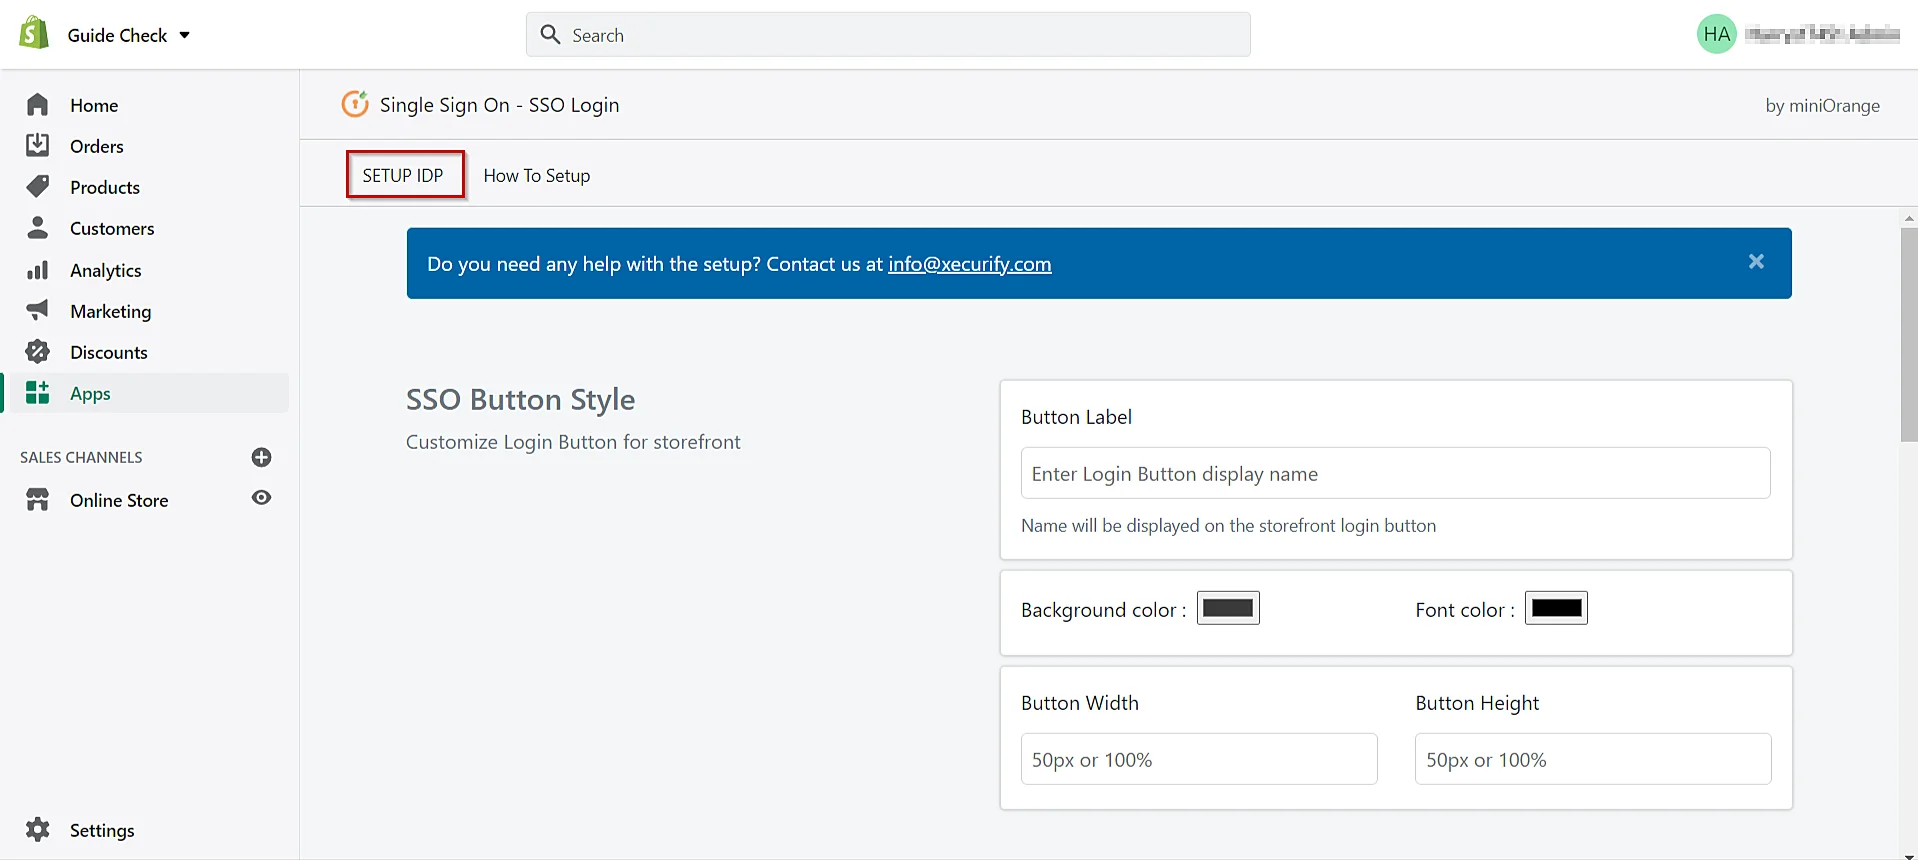Open the Background color swatch
The image size is (1918, 860).
coord(1228,608)
